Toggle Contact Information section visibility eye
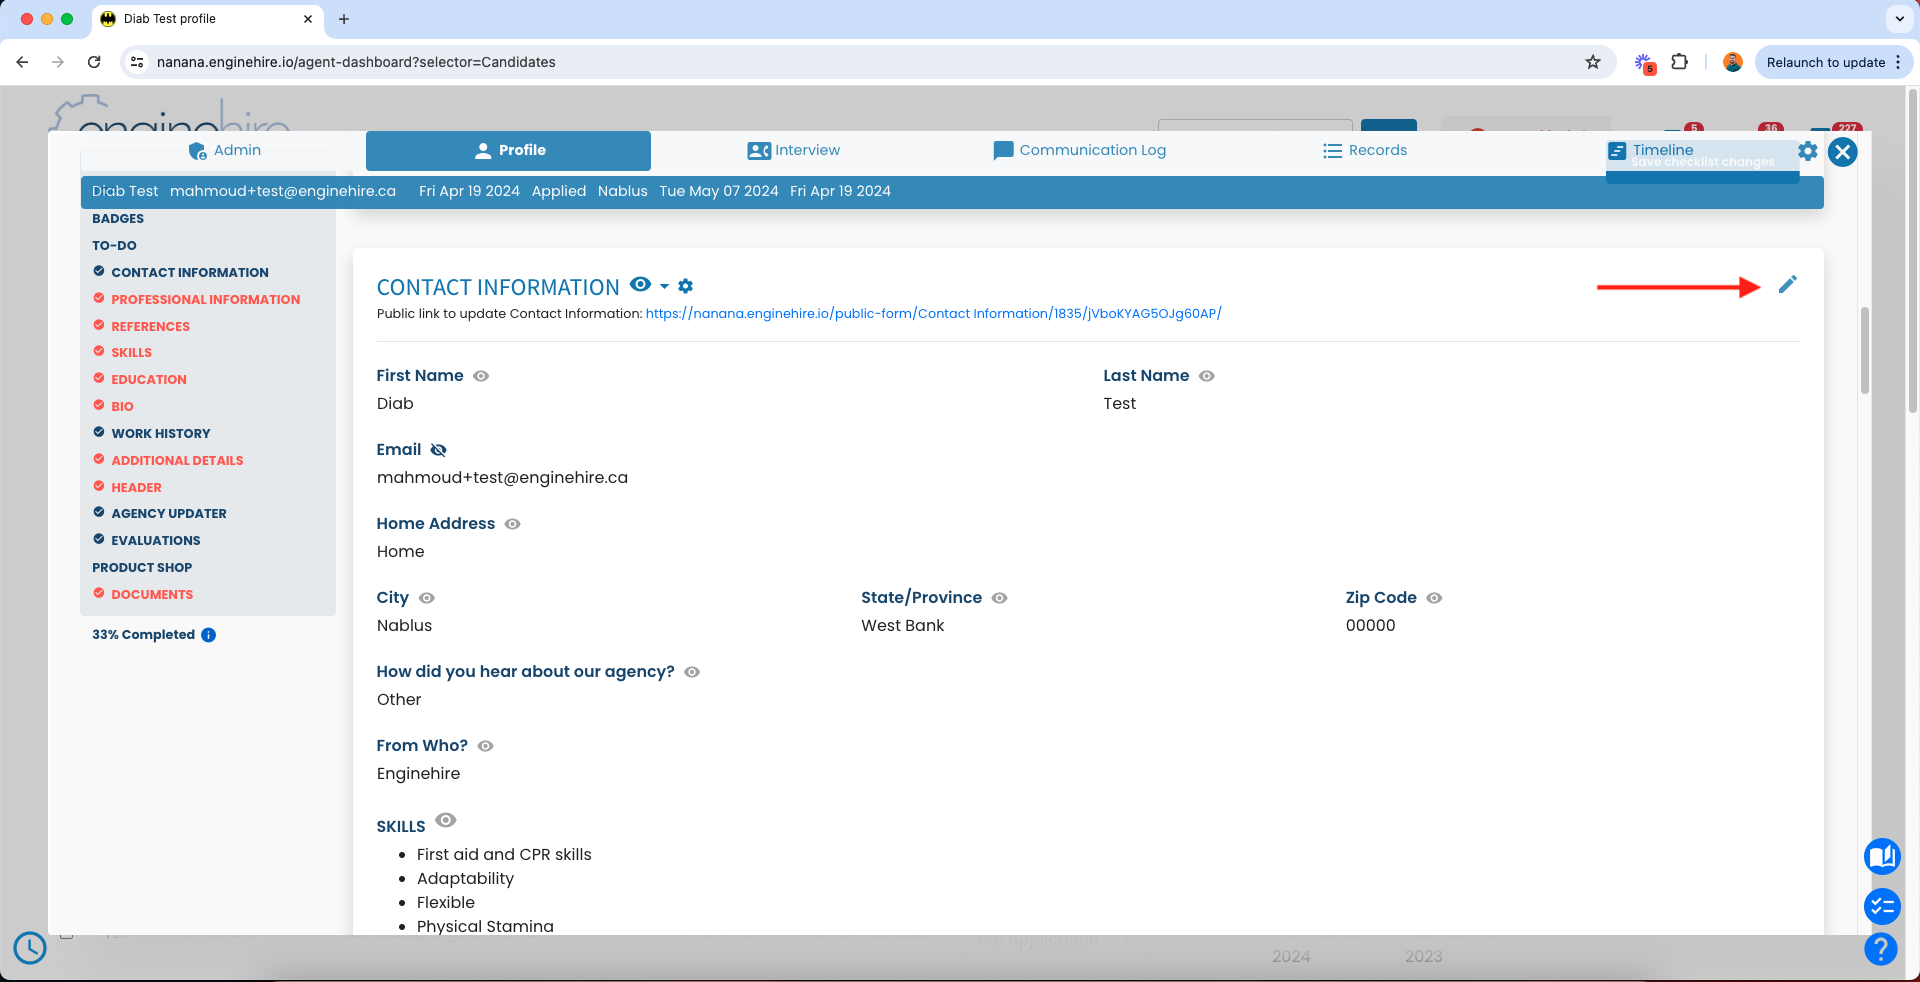This screenshot has height=982, width=1920. tap(641, 285)
